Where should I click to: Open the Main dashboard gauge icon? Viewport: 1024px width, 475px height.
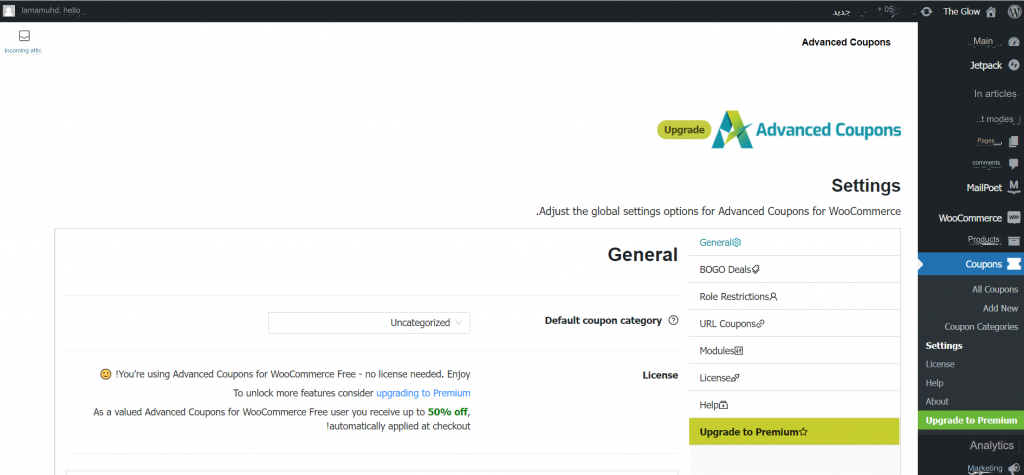(1014, 41)
